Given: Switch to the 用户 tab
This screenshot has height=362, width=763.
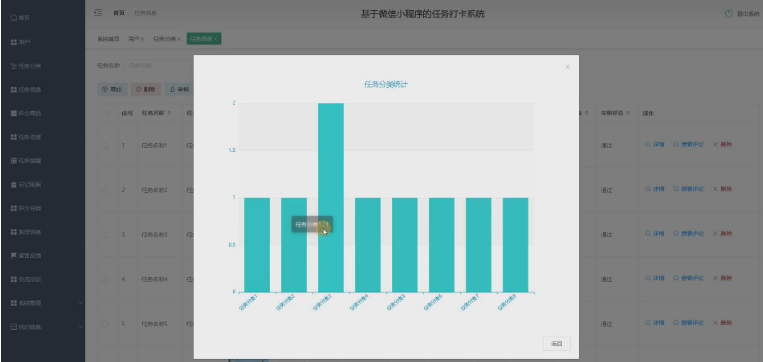Looking at the screenshot, I should tap(133, 39).
